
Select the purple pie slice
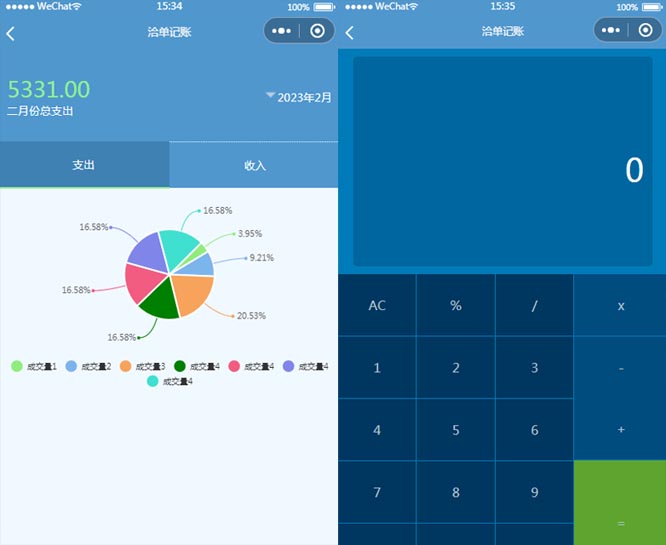148,253
